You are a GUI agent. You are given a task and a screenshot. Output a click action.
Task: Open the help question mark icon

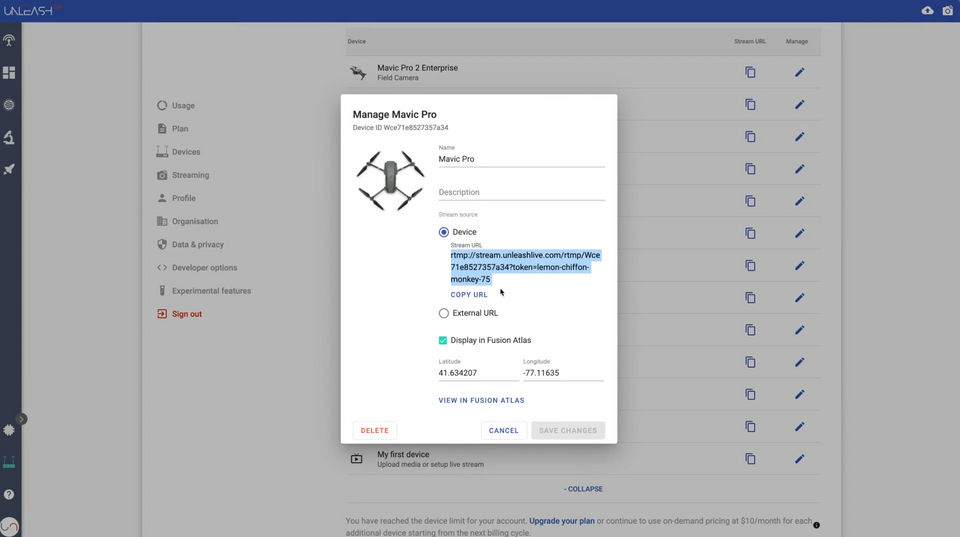point(9,494)
